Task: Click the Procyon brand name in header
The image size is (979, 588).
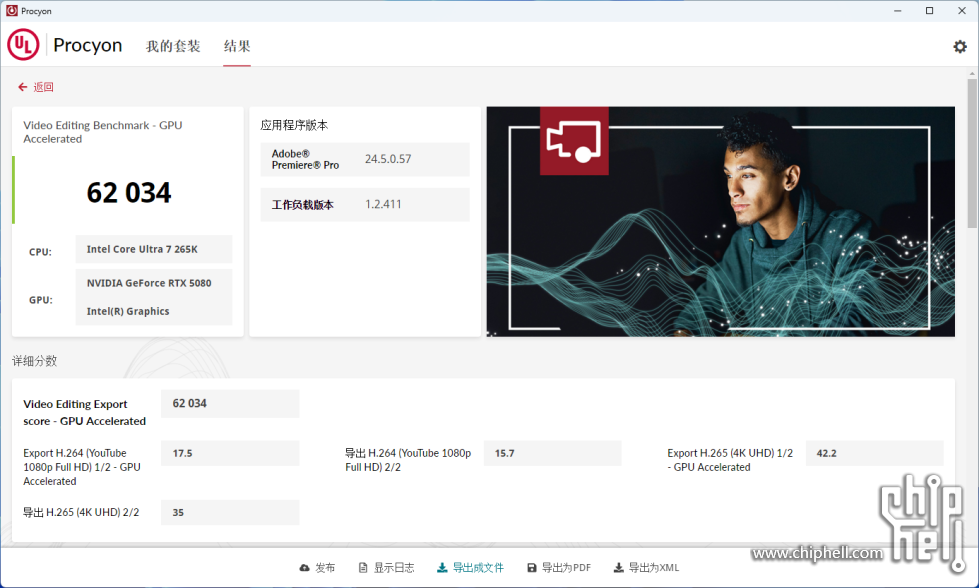Action: pos(87,45)
